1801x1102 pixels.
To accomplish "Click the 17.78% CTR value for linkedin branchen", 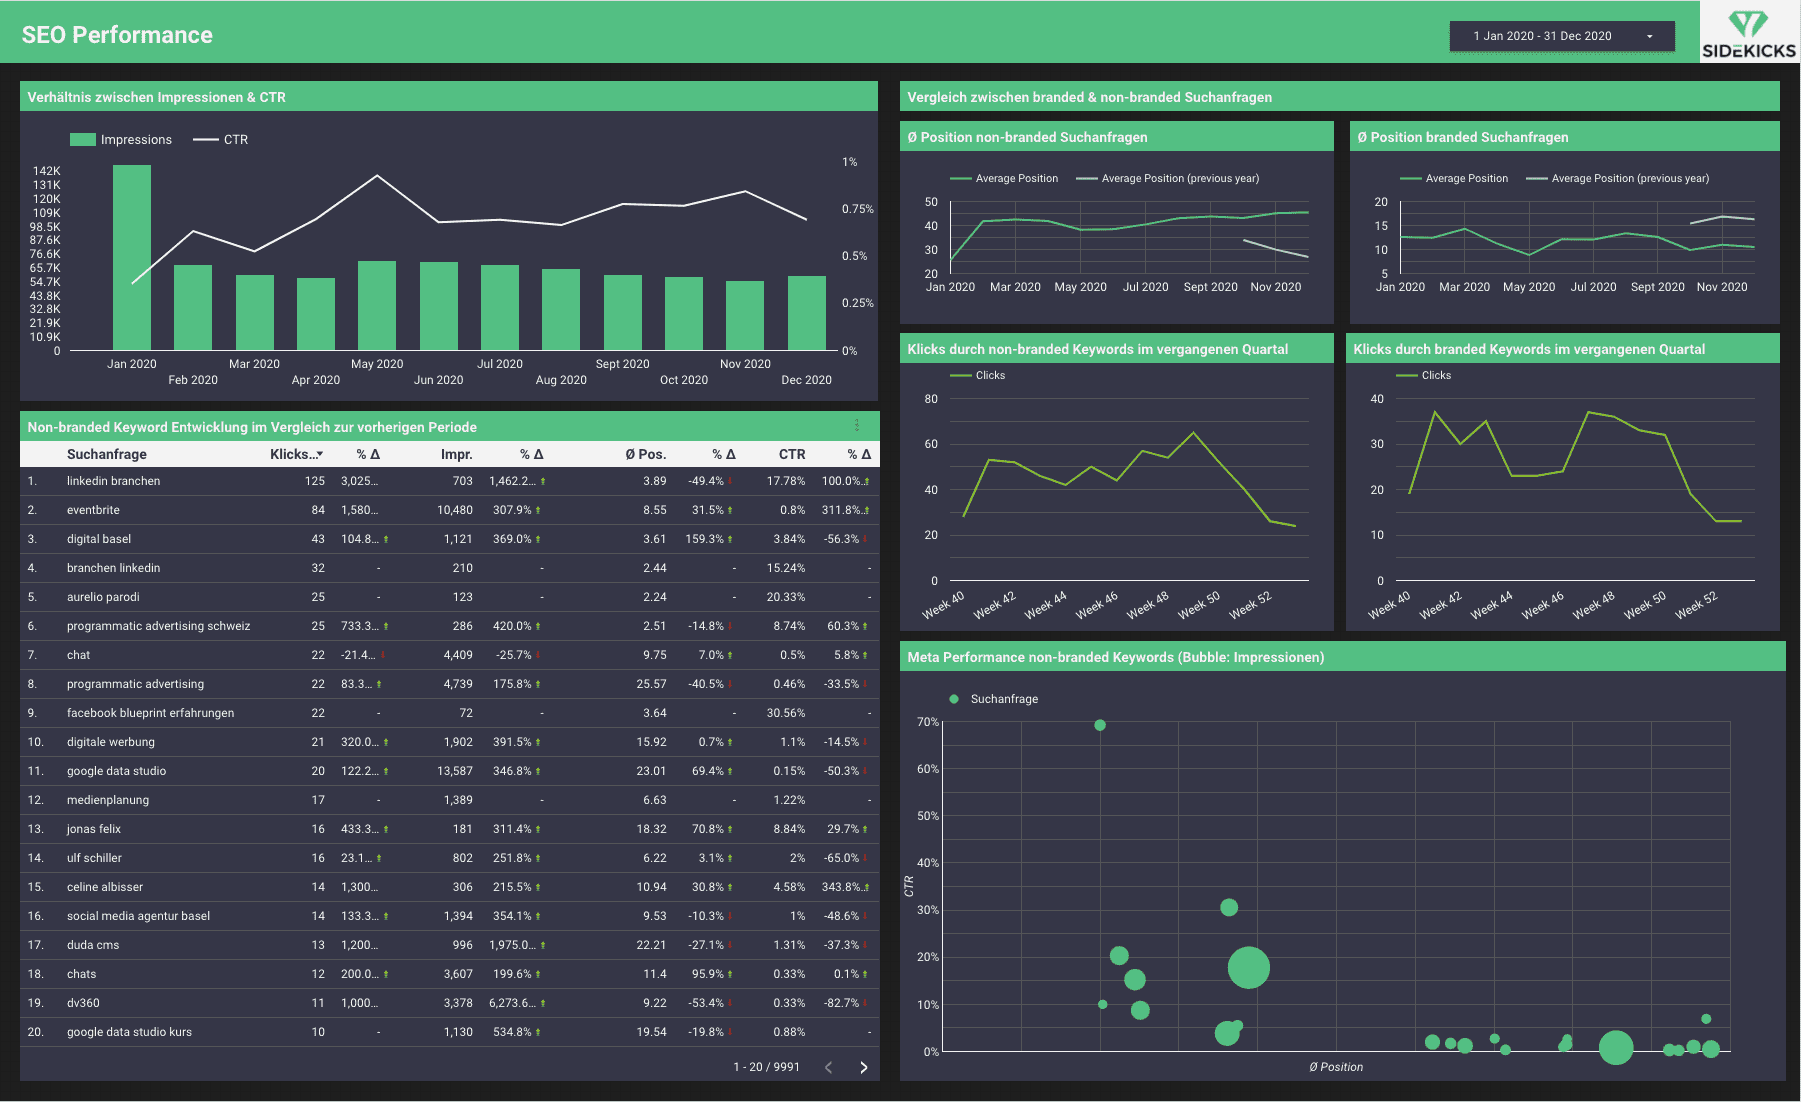I will click(x=786, y=481).
